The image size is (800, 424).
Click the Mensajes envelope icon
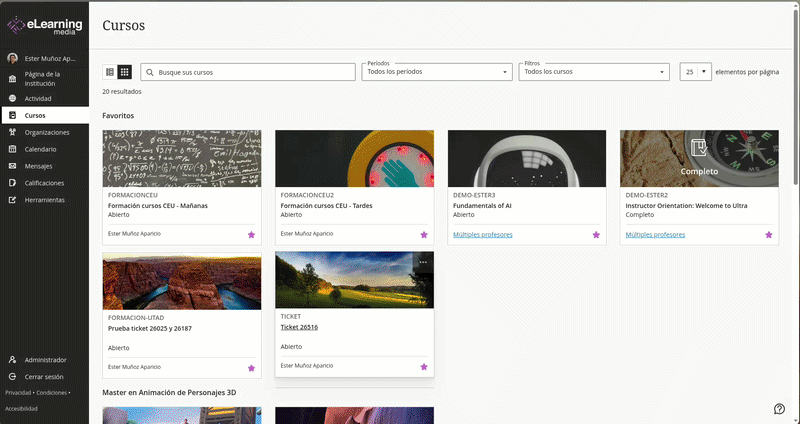(x=13, y=166)
